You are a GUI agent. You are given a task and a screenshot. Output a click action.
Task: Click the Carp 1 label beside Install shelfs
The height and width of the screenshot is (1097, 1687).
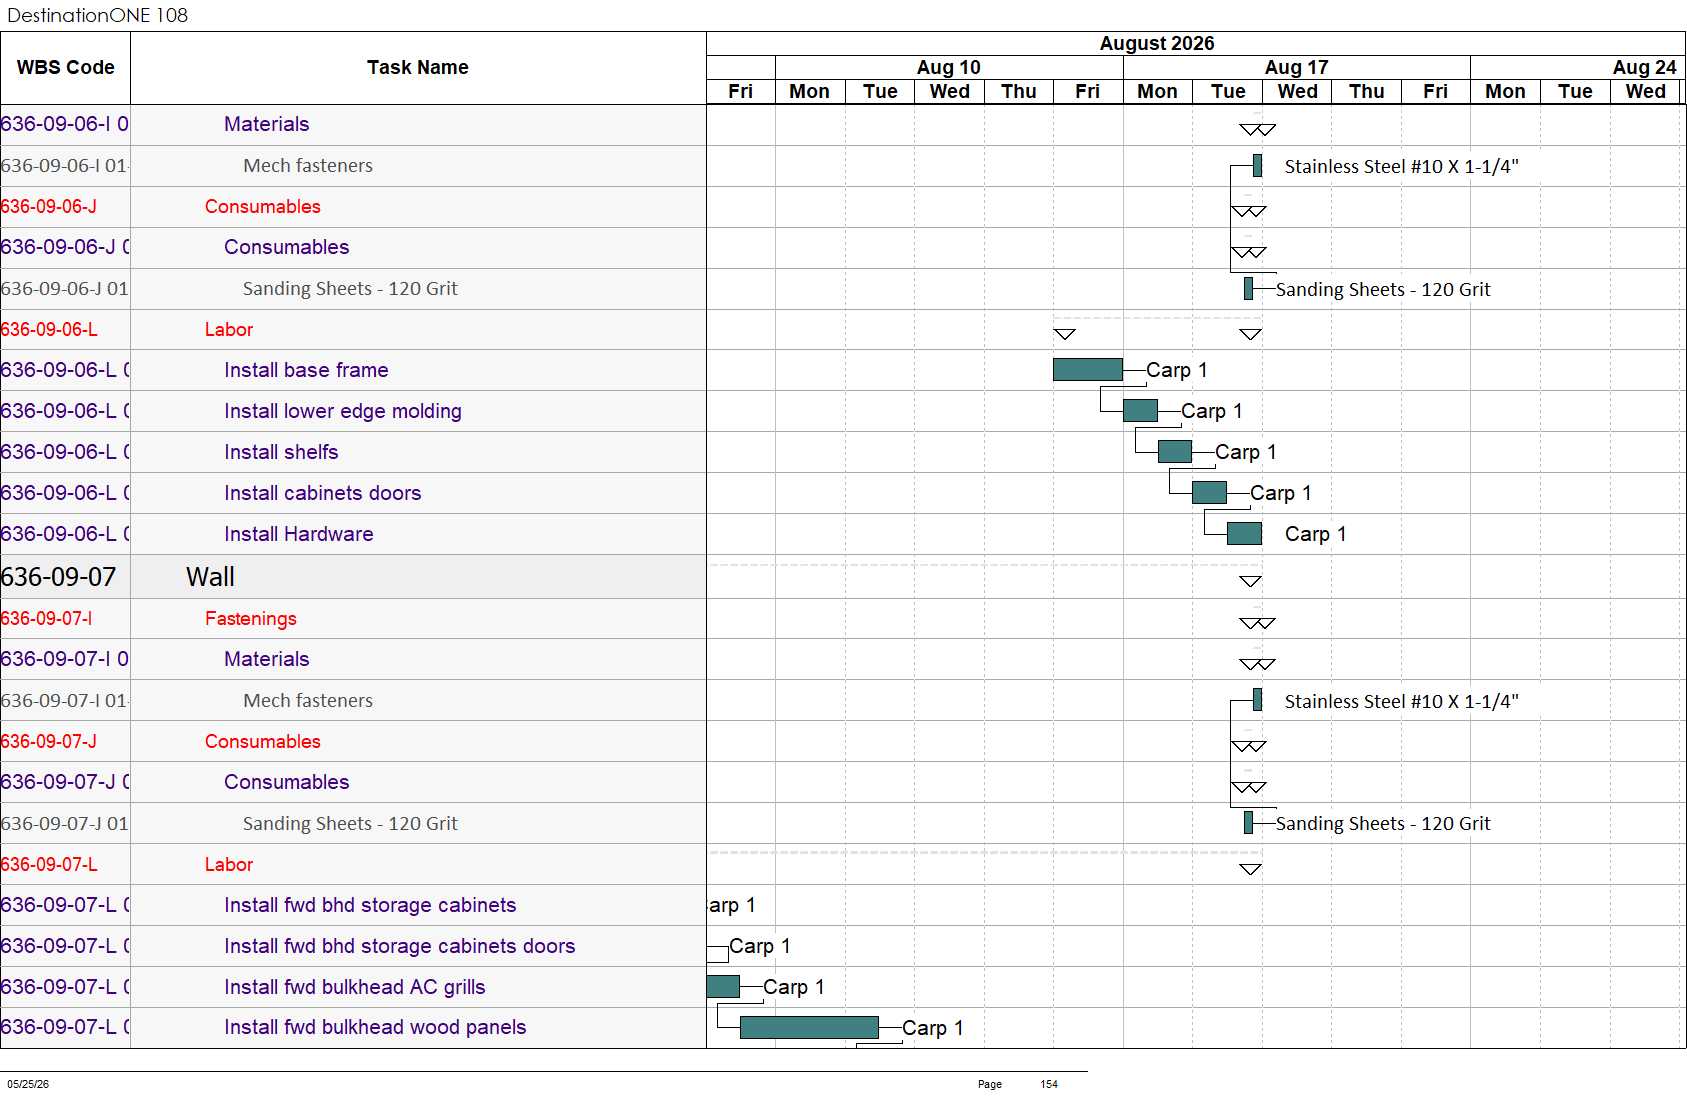pos(1246,452)
